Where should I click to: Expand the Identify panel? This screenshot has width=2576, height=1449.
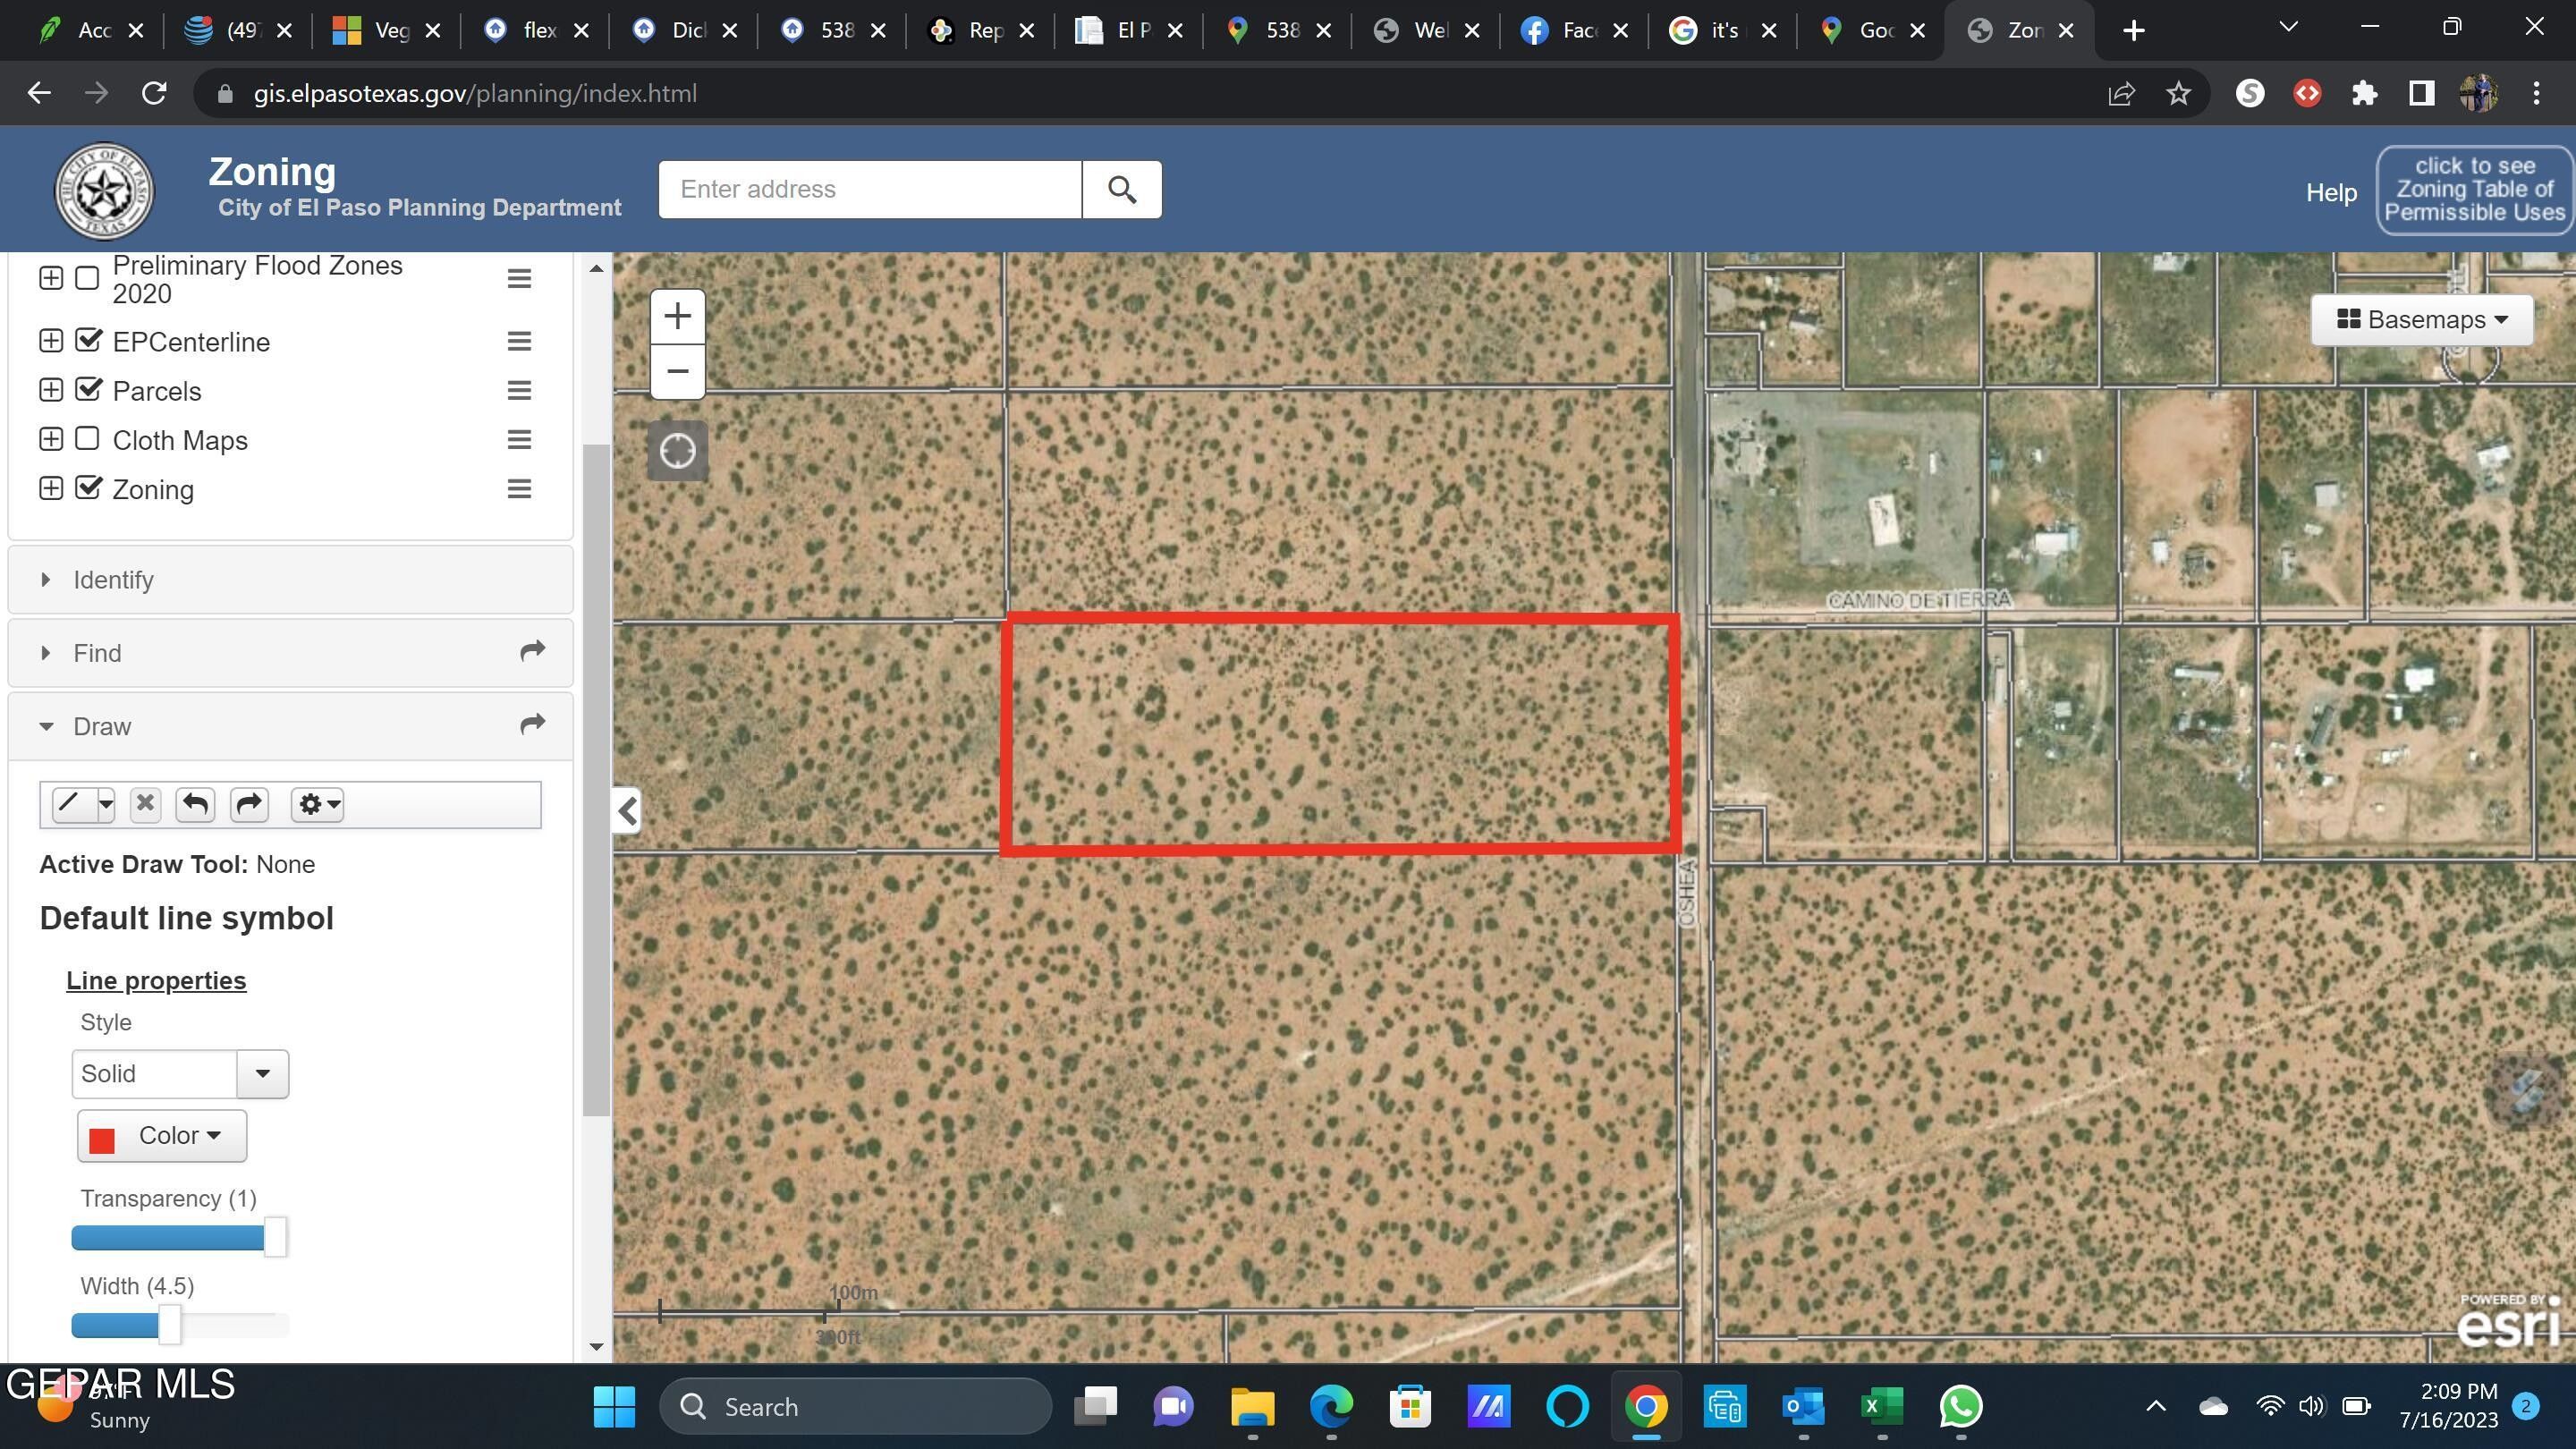(x=113, y=580)
